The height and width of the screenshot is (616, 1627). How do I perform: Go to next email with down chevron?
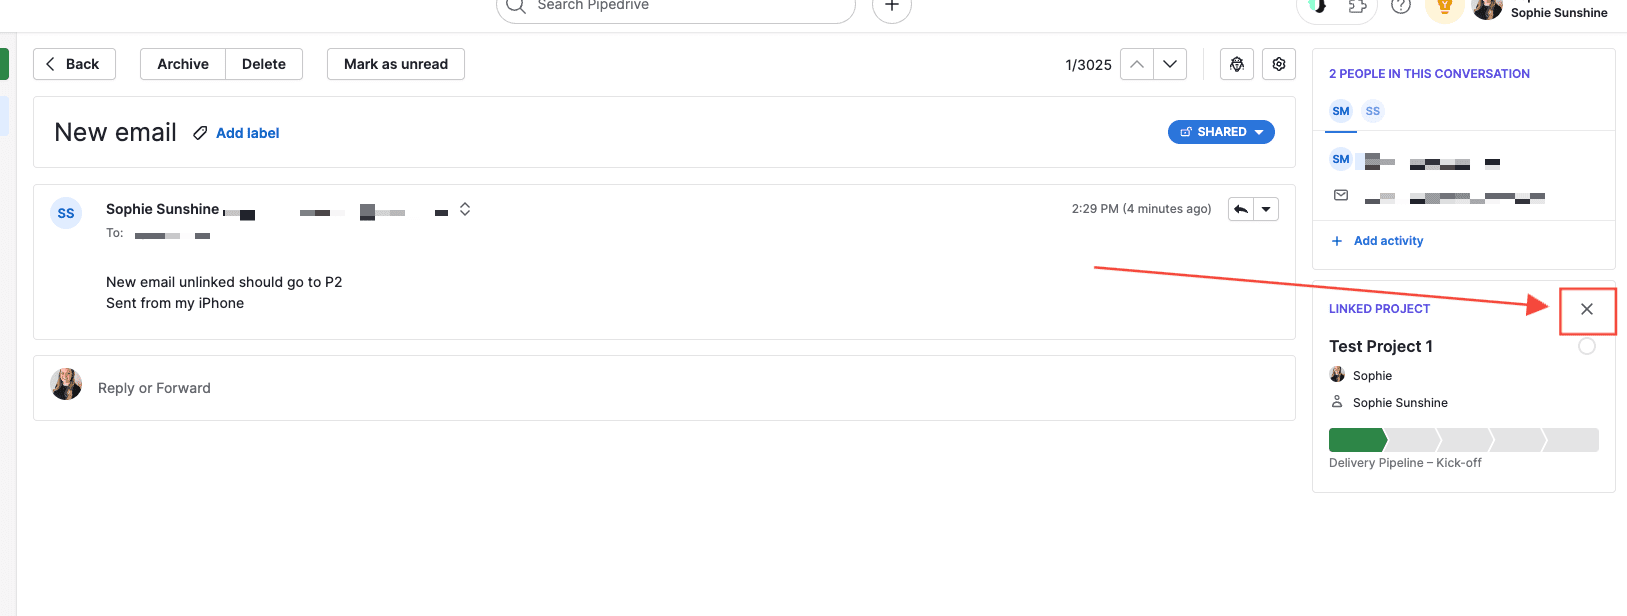click(x=1170, y=64)
